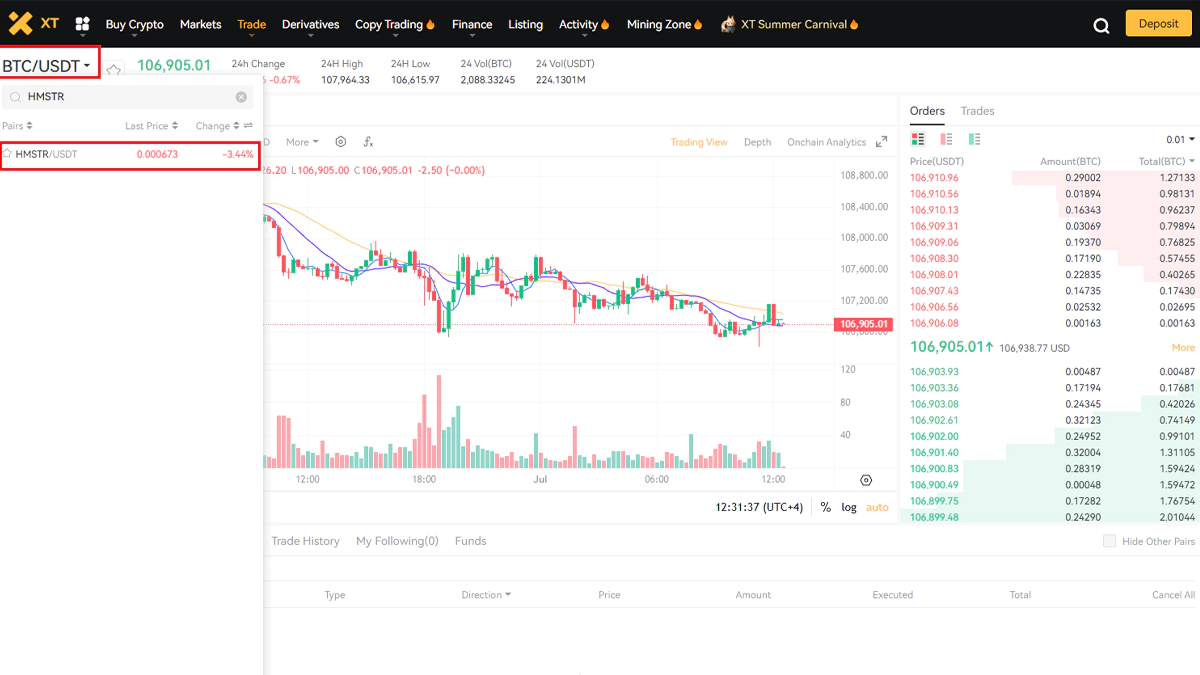Select the ask price 106,909.31
The width and height of the screenshot is (1200, 675).
tap(934, 226)
